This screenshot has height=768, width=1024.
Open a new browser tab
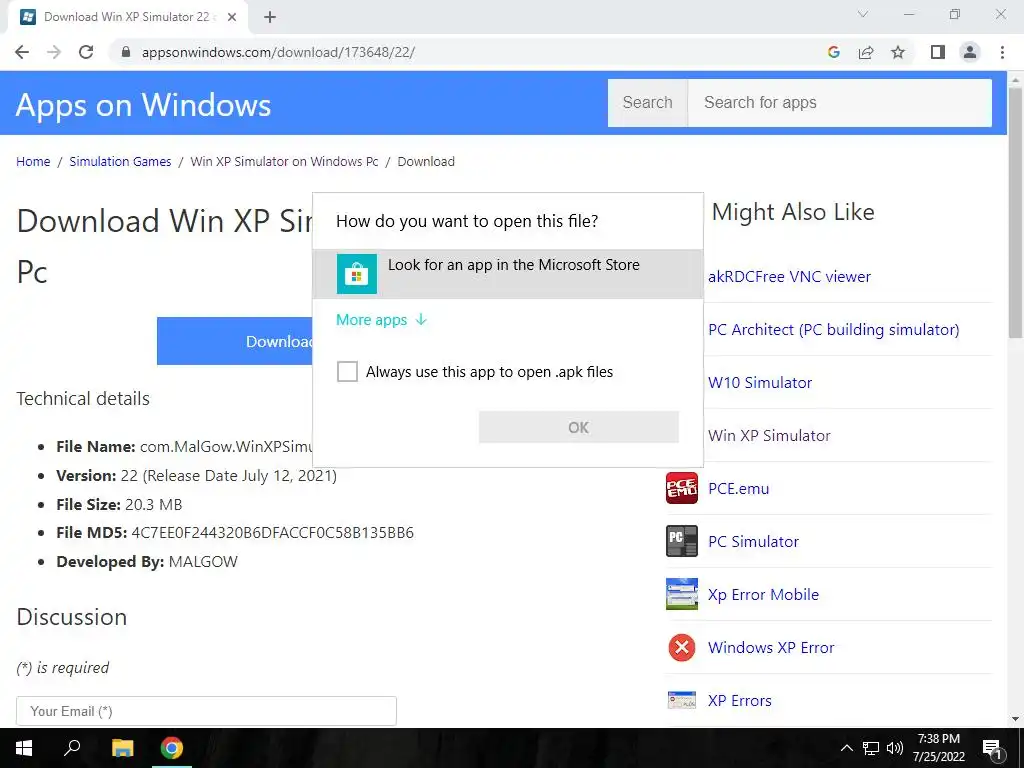tap(270, 17)
